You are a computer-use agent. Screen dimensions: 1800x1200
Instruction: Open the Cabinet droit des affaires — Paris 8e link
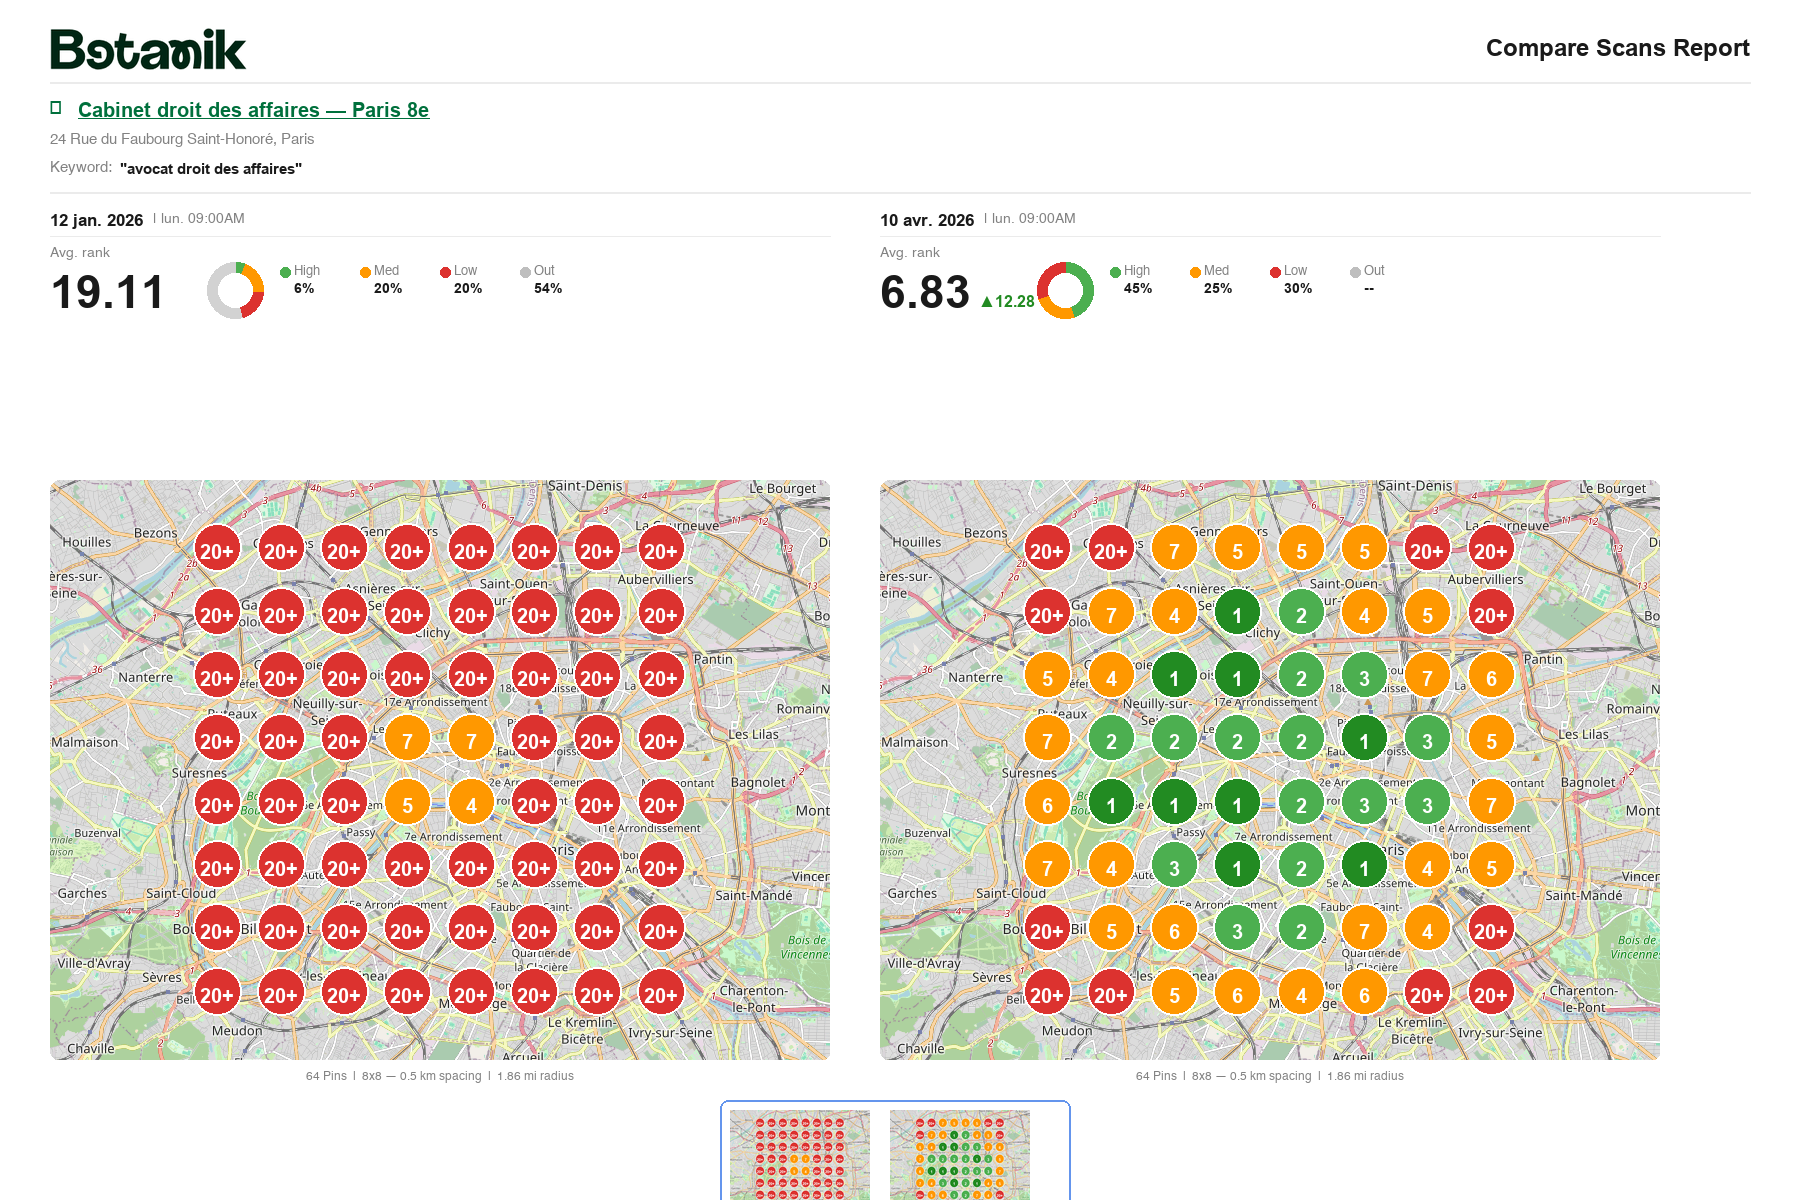pyautogui.click(x=253, y=110)
